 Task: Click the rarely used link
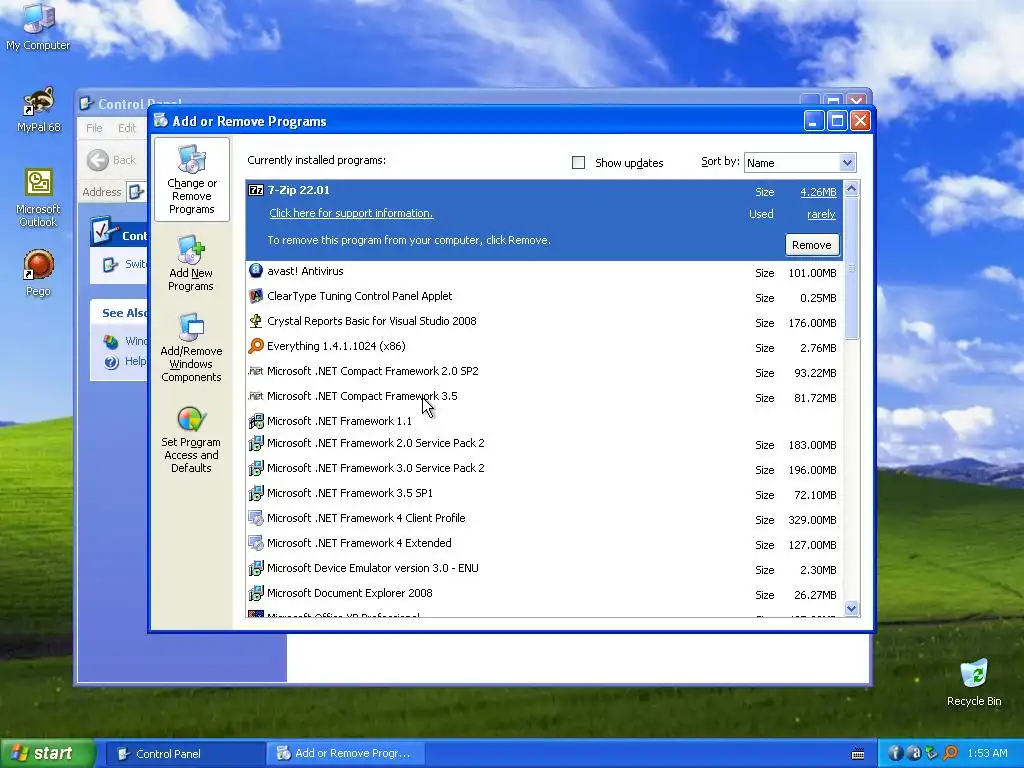click(821, 214)
